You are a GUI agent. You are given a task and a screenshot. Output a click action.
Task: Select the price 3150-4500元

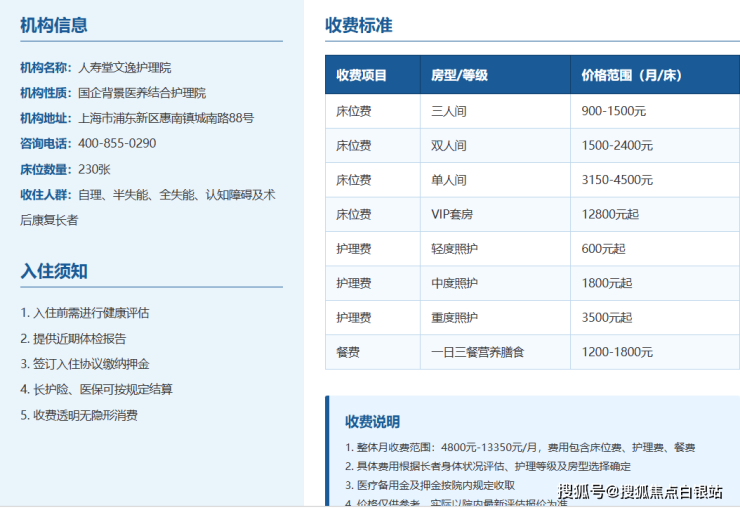tap(617, 180)
